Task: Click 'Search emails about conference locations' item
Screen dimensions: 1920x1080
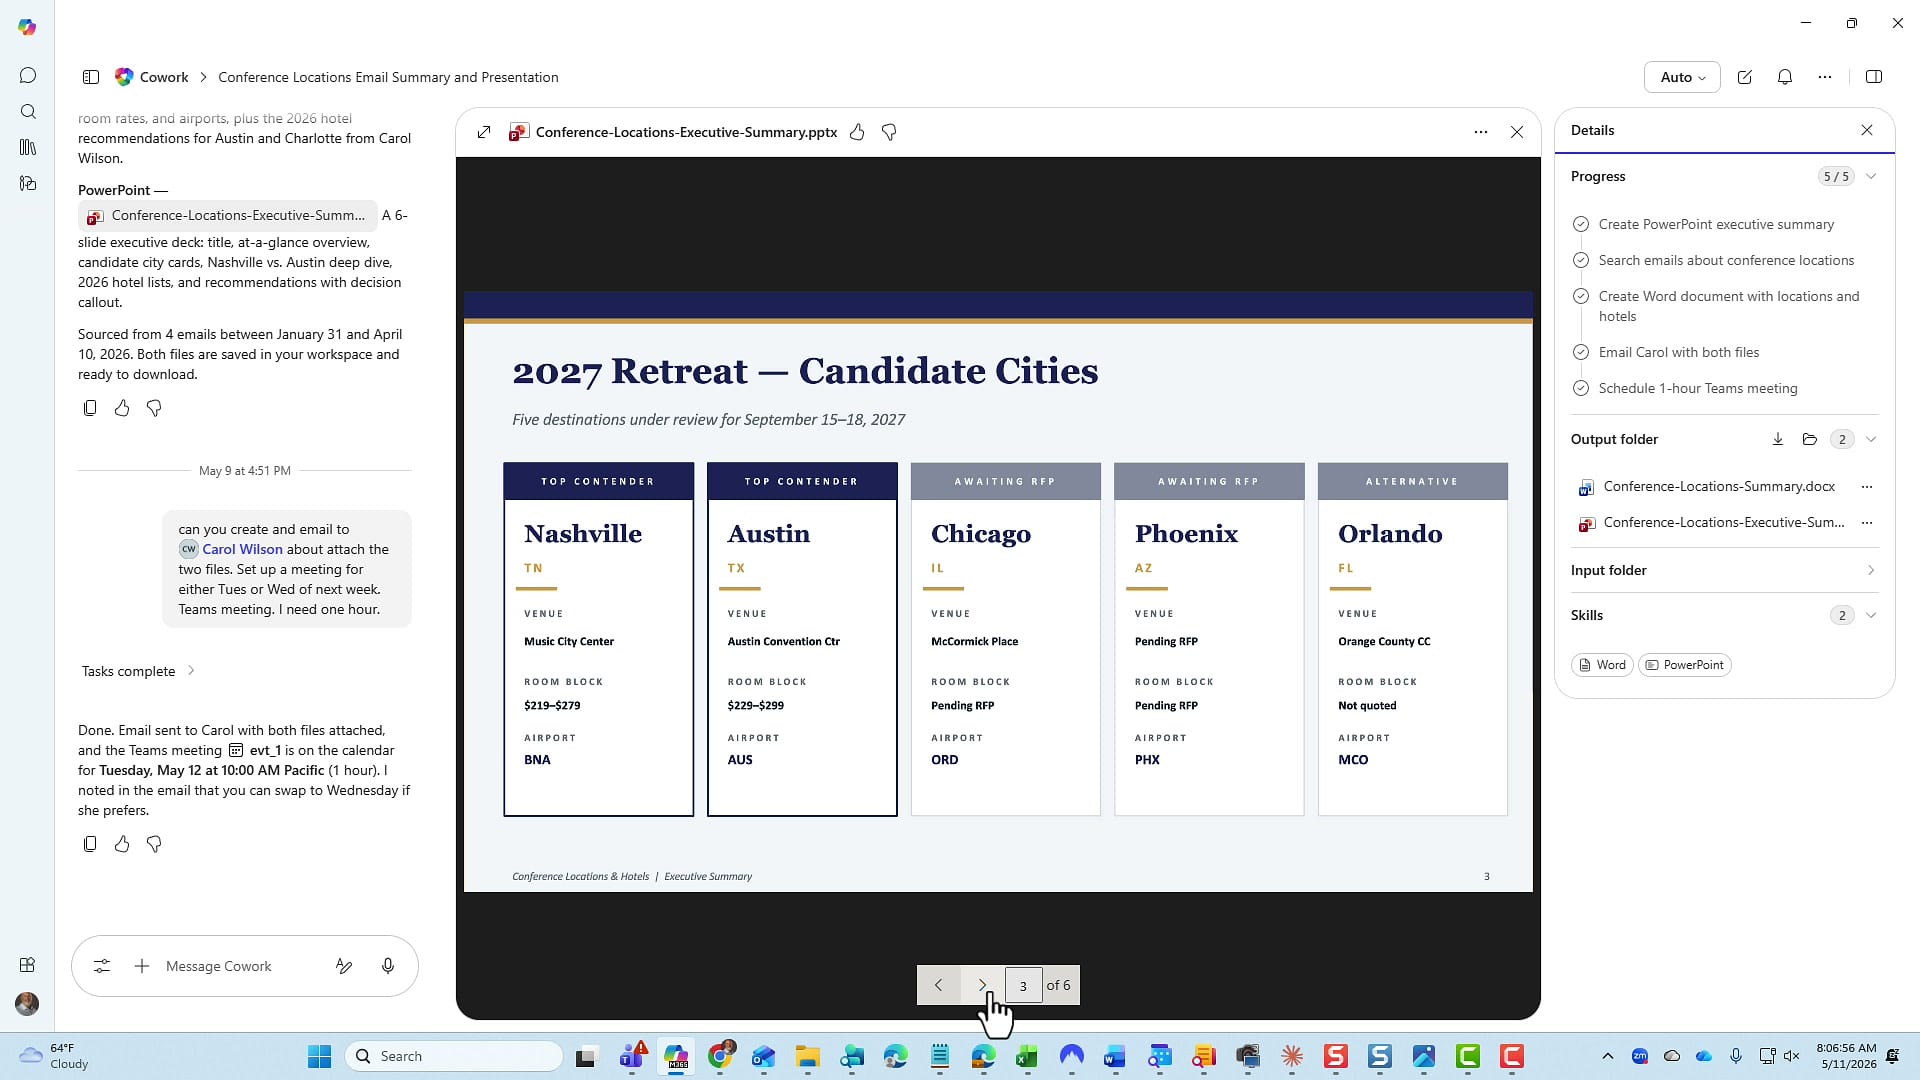Action: (1726, 260)
